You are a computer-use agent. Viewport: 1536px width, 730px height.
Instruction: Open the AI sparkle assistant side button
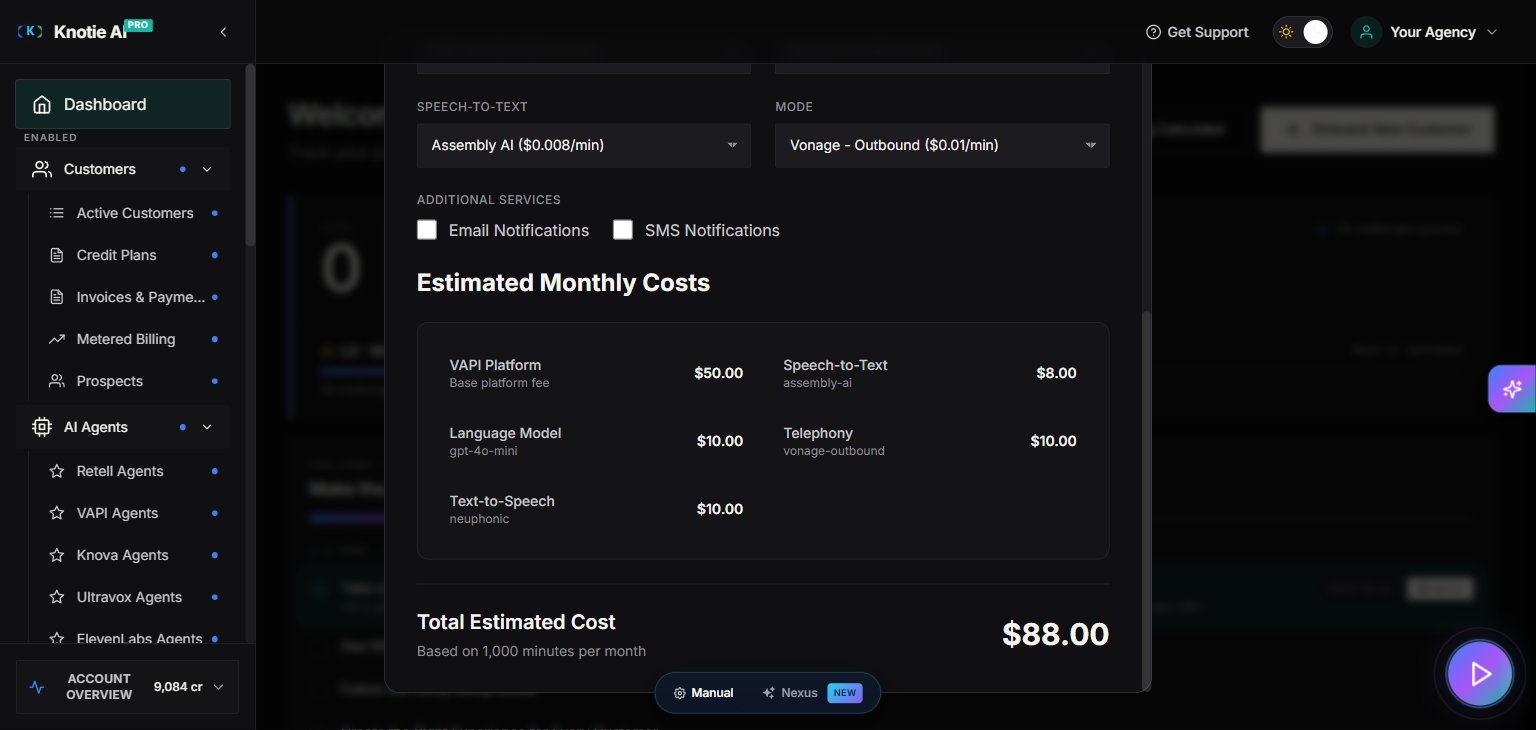pos(1512,389)
